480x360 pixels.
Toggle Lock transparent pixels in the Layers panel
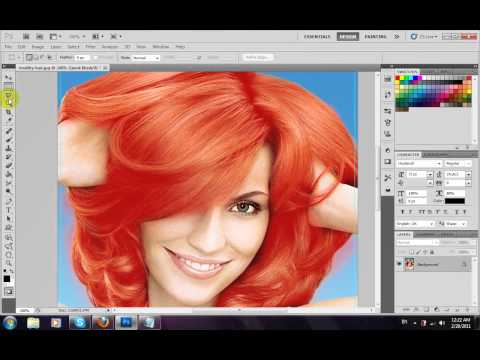(x=411, y=252)
